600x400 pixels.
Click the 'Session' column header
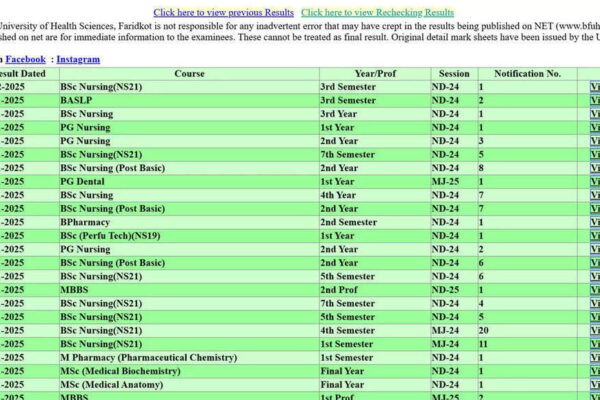(x=454, y=73)
